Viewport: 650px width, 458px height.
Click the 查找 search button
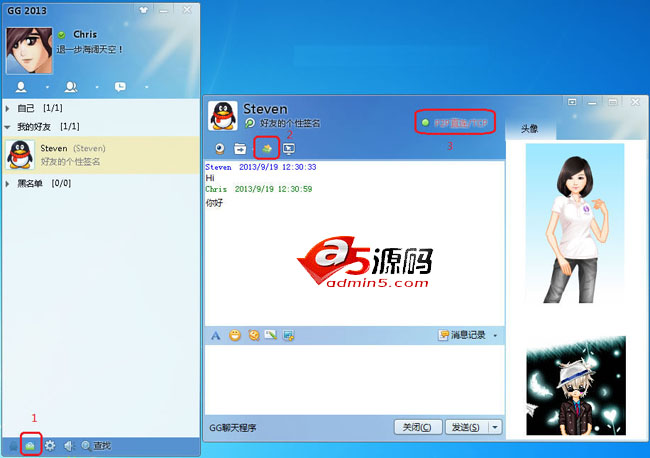pos(96,446)
